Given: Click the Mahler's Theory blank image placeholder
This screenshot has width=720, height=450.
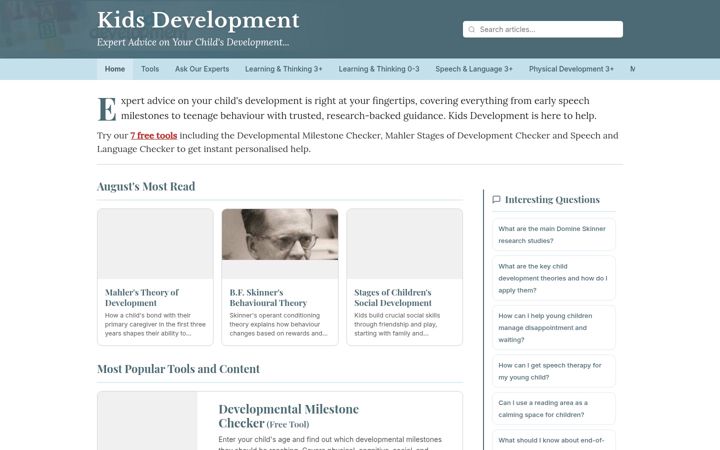Looking at the screenshot, I should 155,244.
